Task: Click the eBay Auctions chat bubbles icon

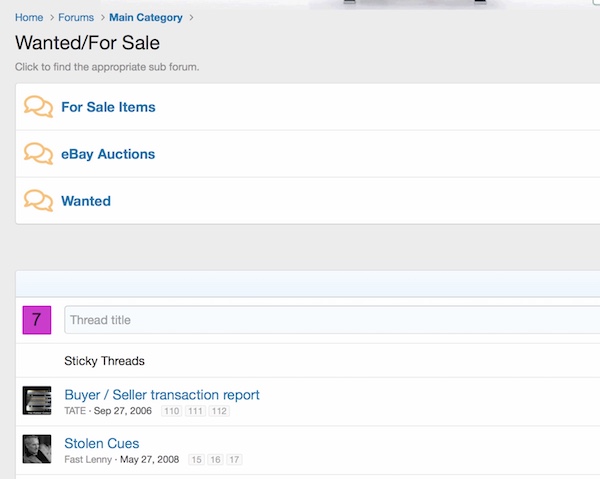Action: (38, 154)
